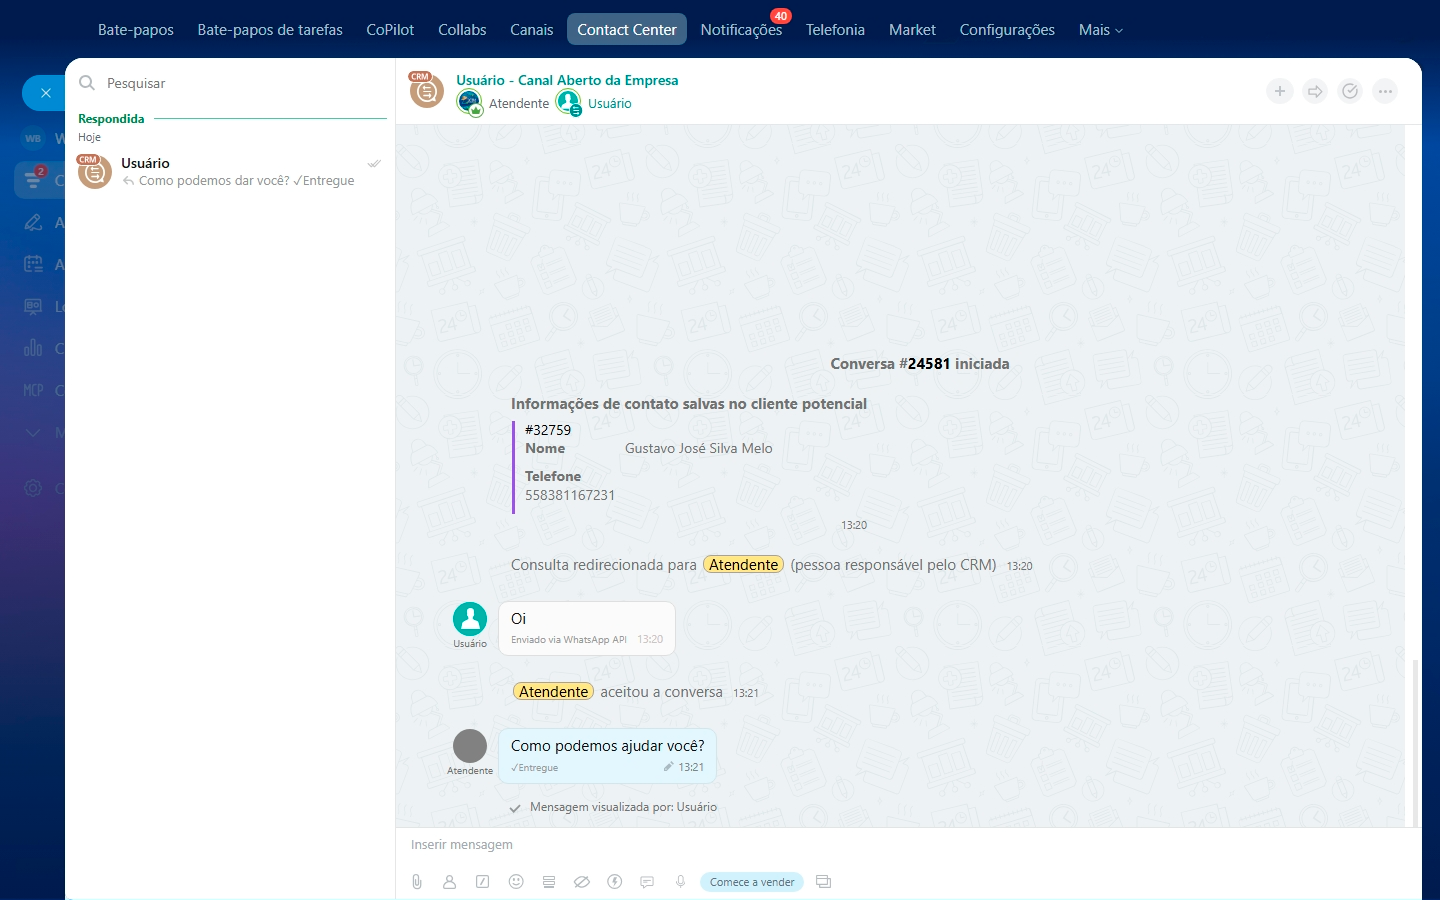
Task: Toggle the slash text formatting icon
Action: 483,882
